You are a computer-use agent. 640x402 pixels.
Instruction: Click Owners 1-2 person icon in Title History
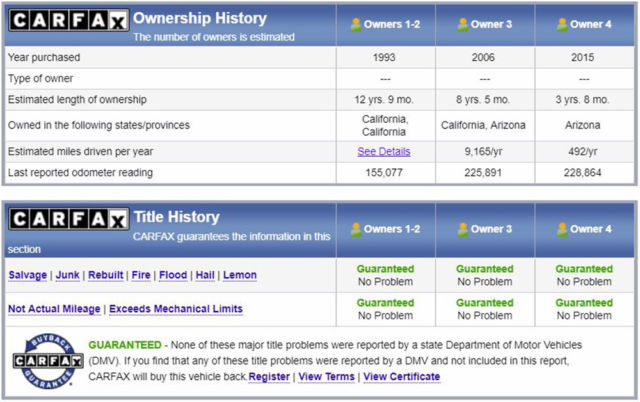[356, 229]
